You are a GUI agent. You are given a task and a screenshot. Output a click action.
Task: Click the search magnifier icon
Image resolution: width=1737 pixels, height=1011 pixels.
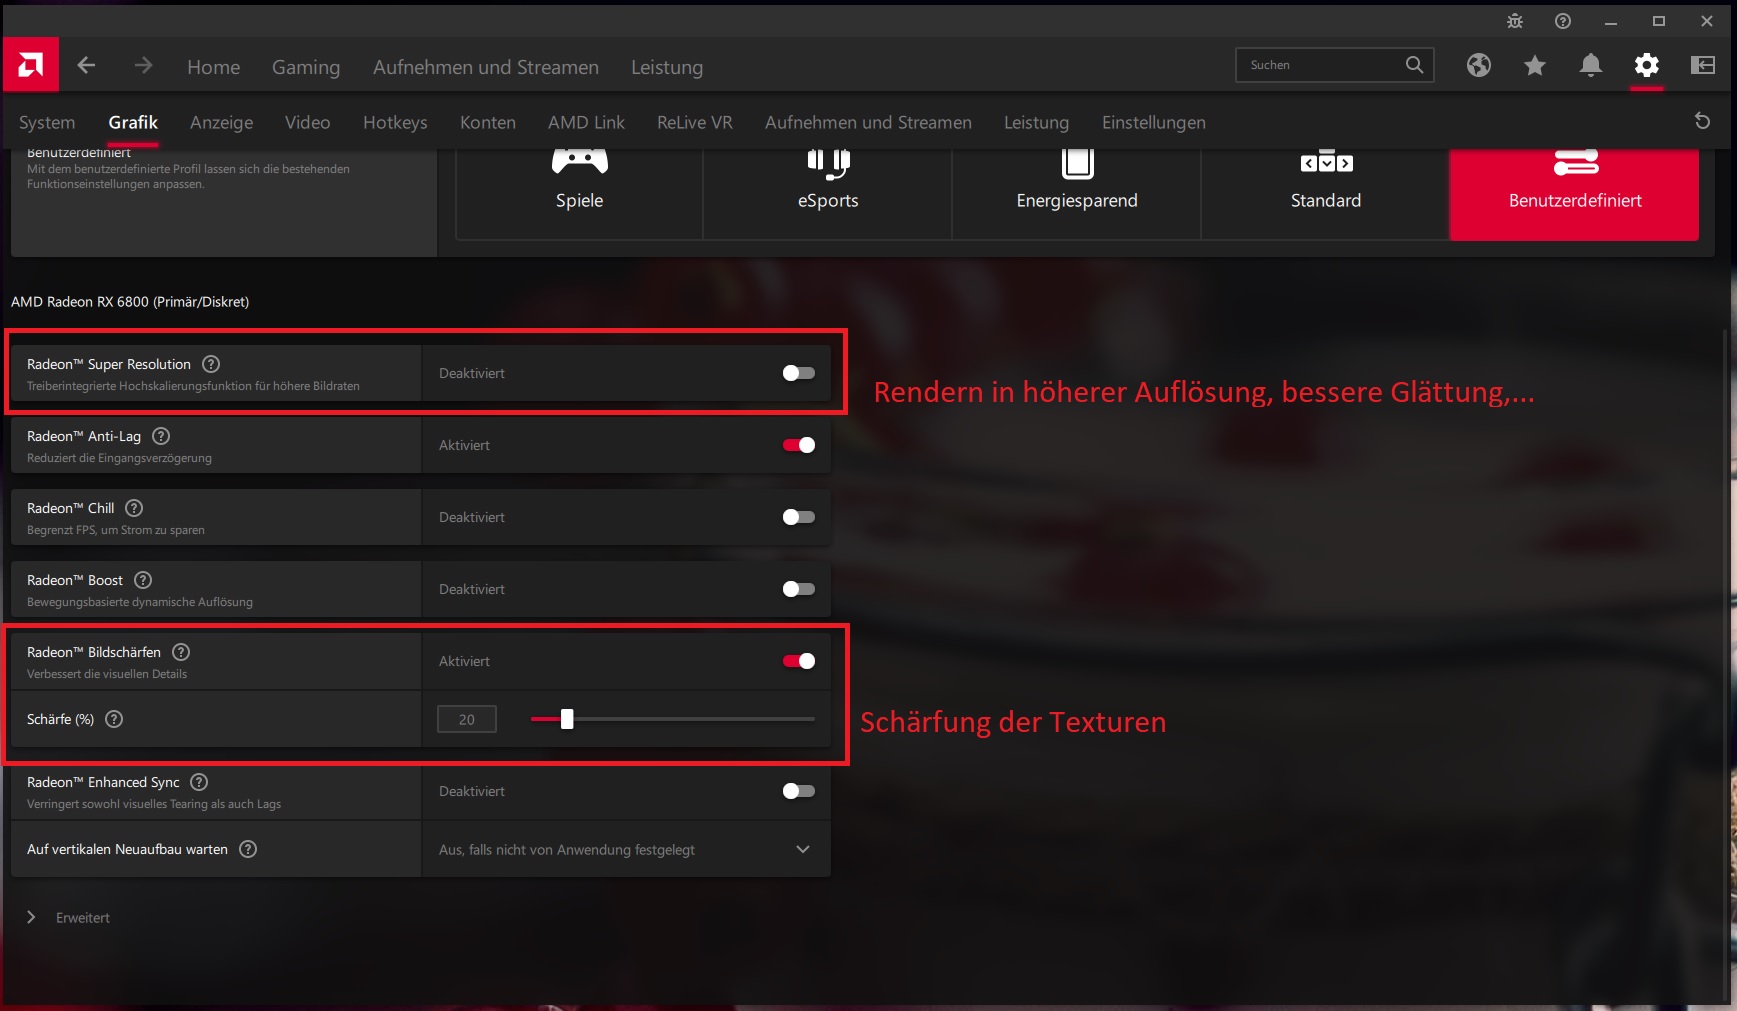tap(1414, 65)
